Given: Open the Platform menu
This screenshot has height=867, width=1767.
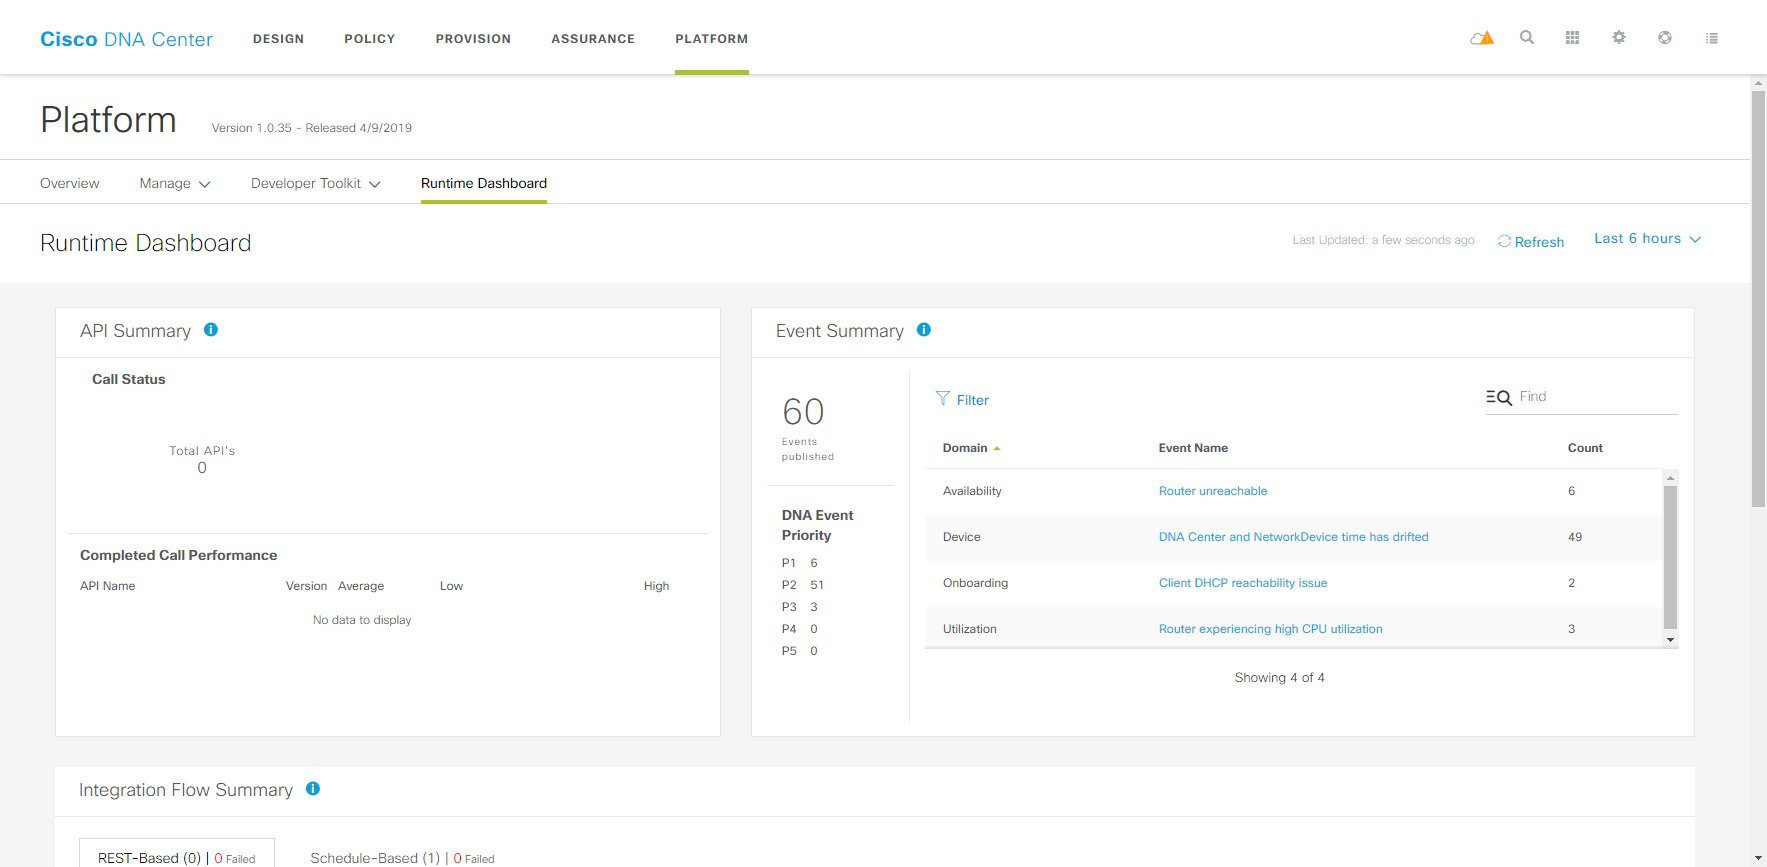Looking at the screenshot, I should point(711,39).
